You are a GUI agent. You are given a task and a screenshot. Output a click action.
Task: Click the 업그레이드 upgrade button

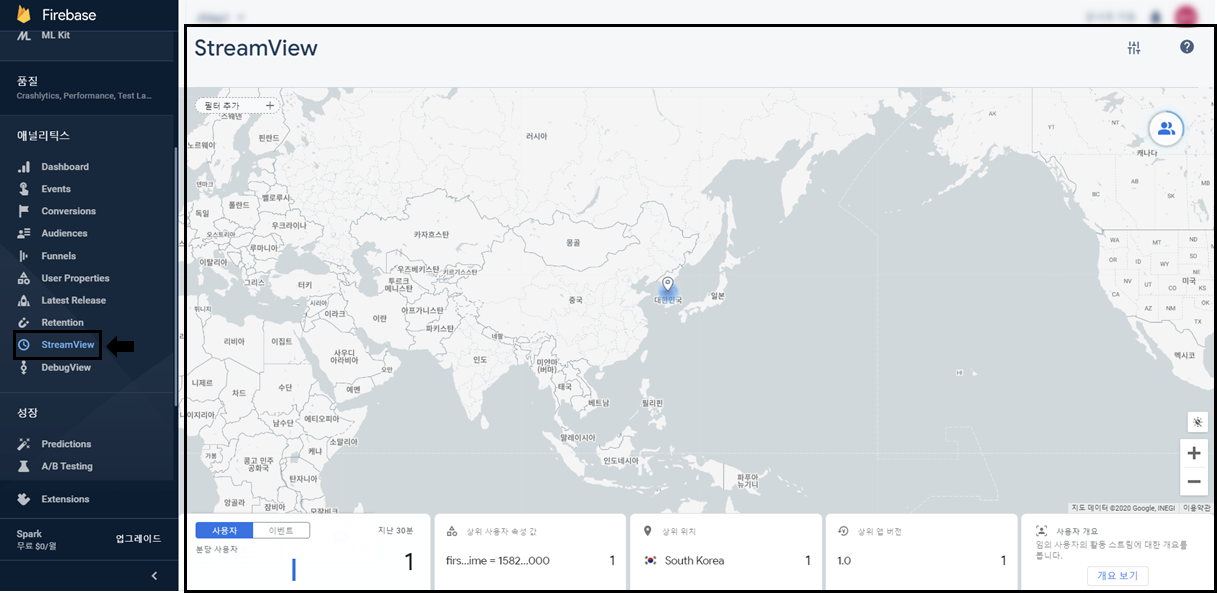pyautogui.click(x=138, y=538)
